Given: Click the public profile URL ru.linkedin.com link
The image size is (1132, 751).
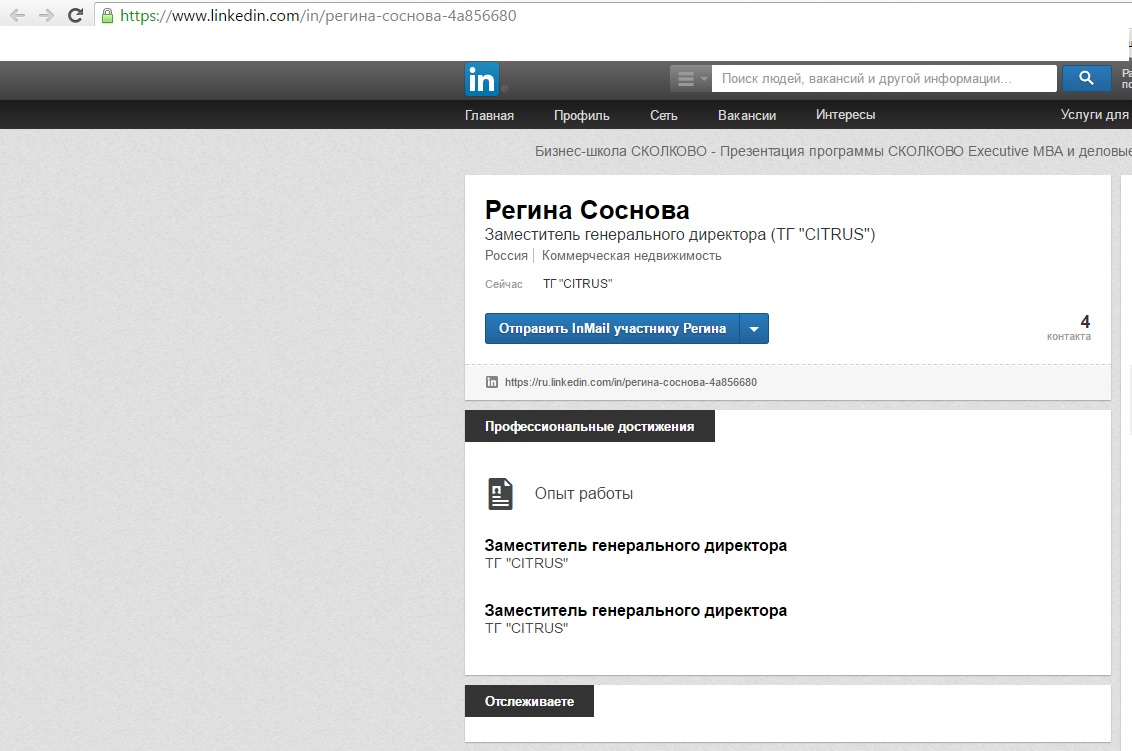Looking at the screenshot, I should pyautogui.click(x=631, y=382).
